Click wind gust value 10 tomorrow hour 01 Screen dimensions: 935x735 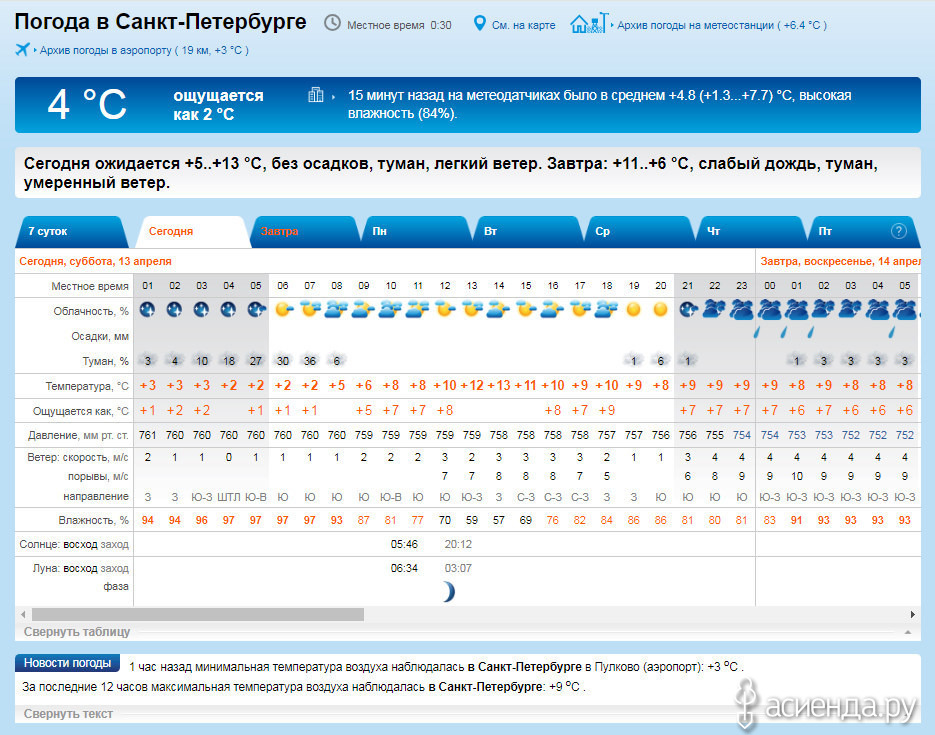[797, 476]
